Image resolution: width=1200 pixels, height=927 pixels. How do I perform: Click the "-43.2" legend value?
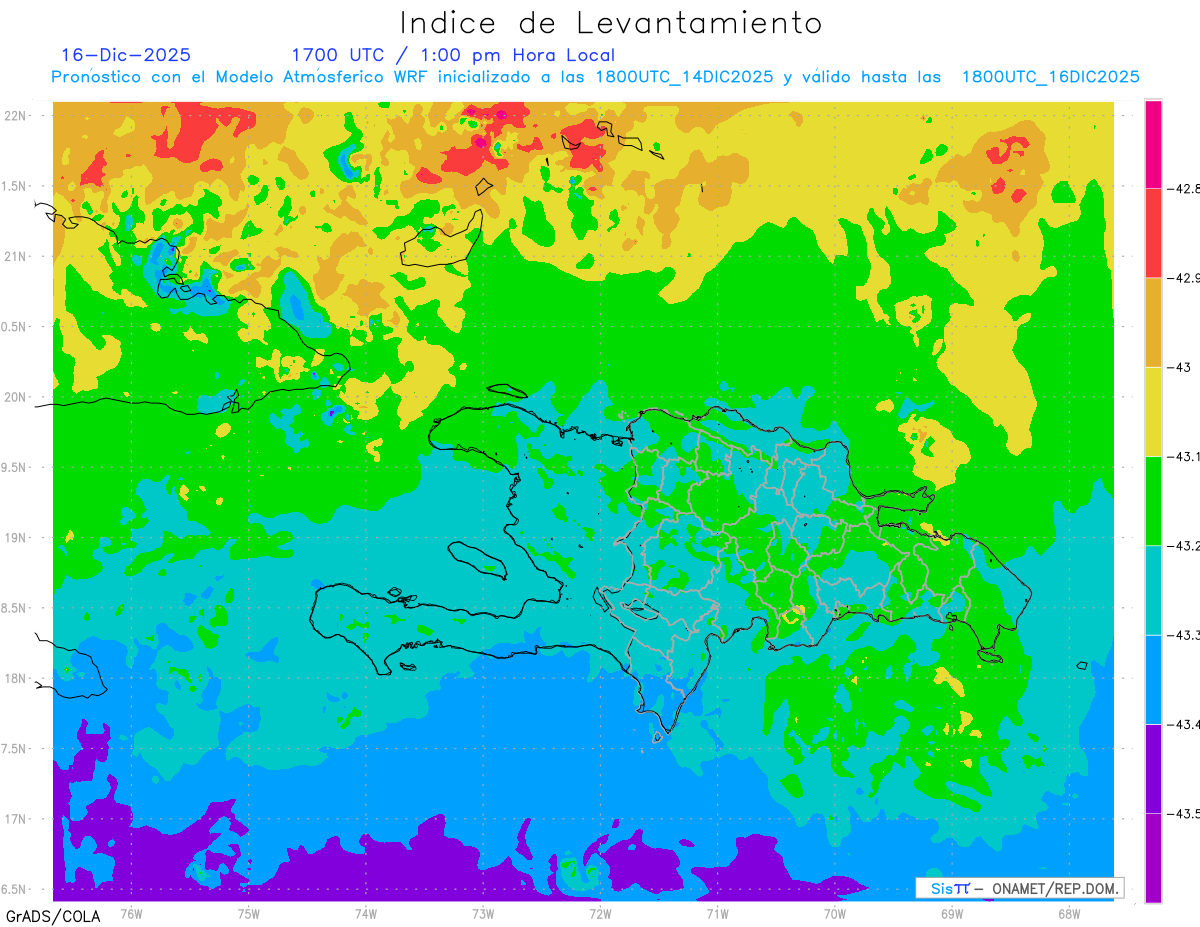click(x=1183, y=546)
